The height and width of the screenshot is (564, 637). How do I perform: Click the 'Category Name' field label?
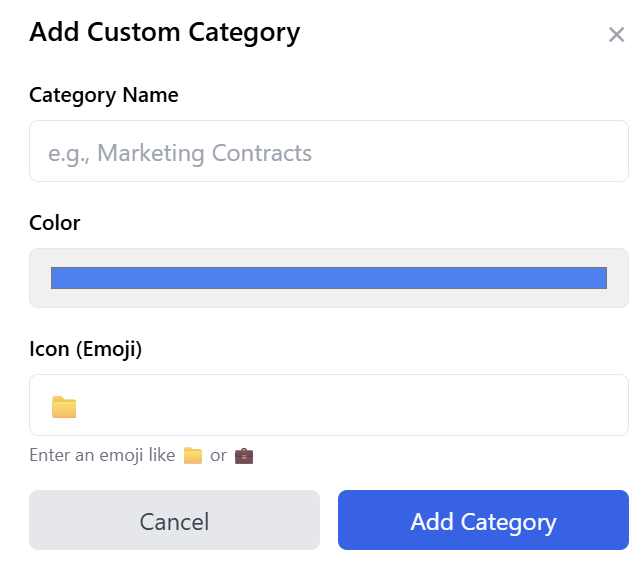pos(104,96)
